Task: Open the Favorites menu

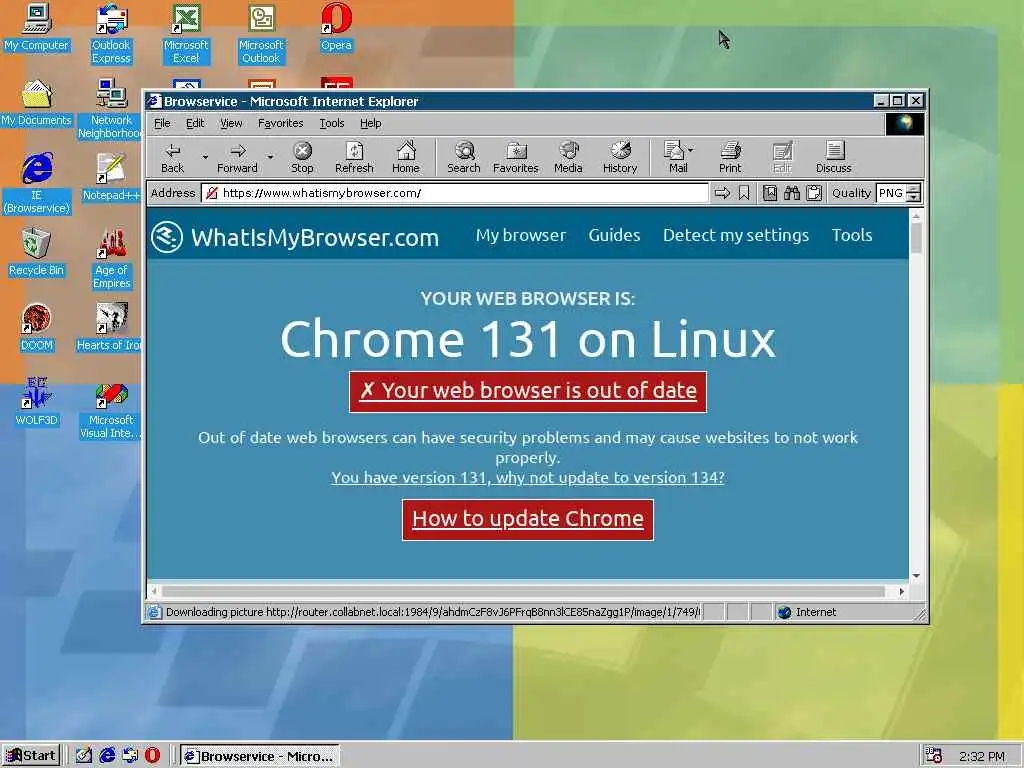Action: [x=280, y=123]
